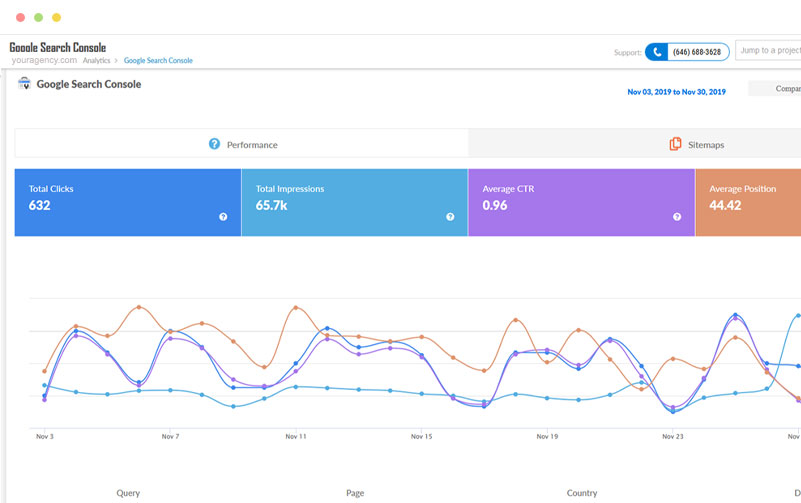Click the youragency.com breadcrumb
Screen dimensions: 801x503
tap(44, 60)
